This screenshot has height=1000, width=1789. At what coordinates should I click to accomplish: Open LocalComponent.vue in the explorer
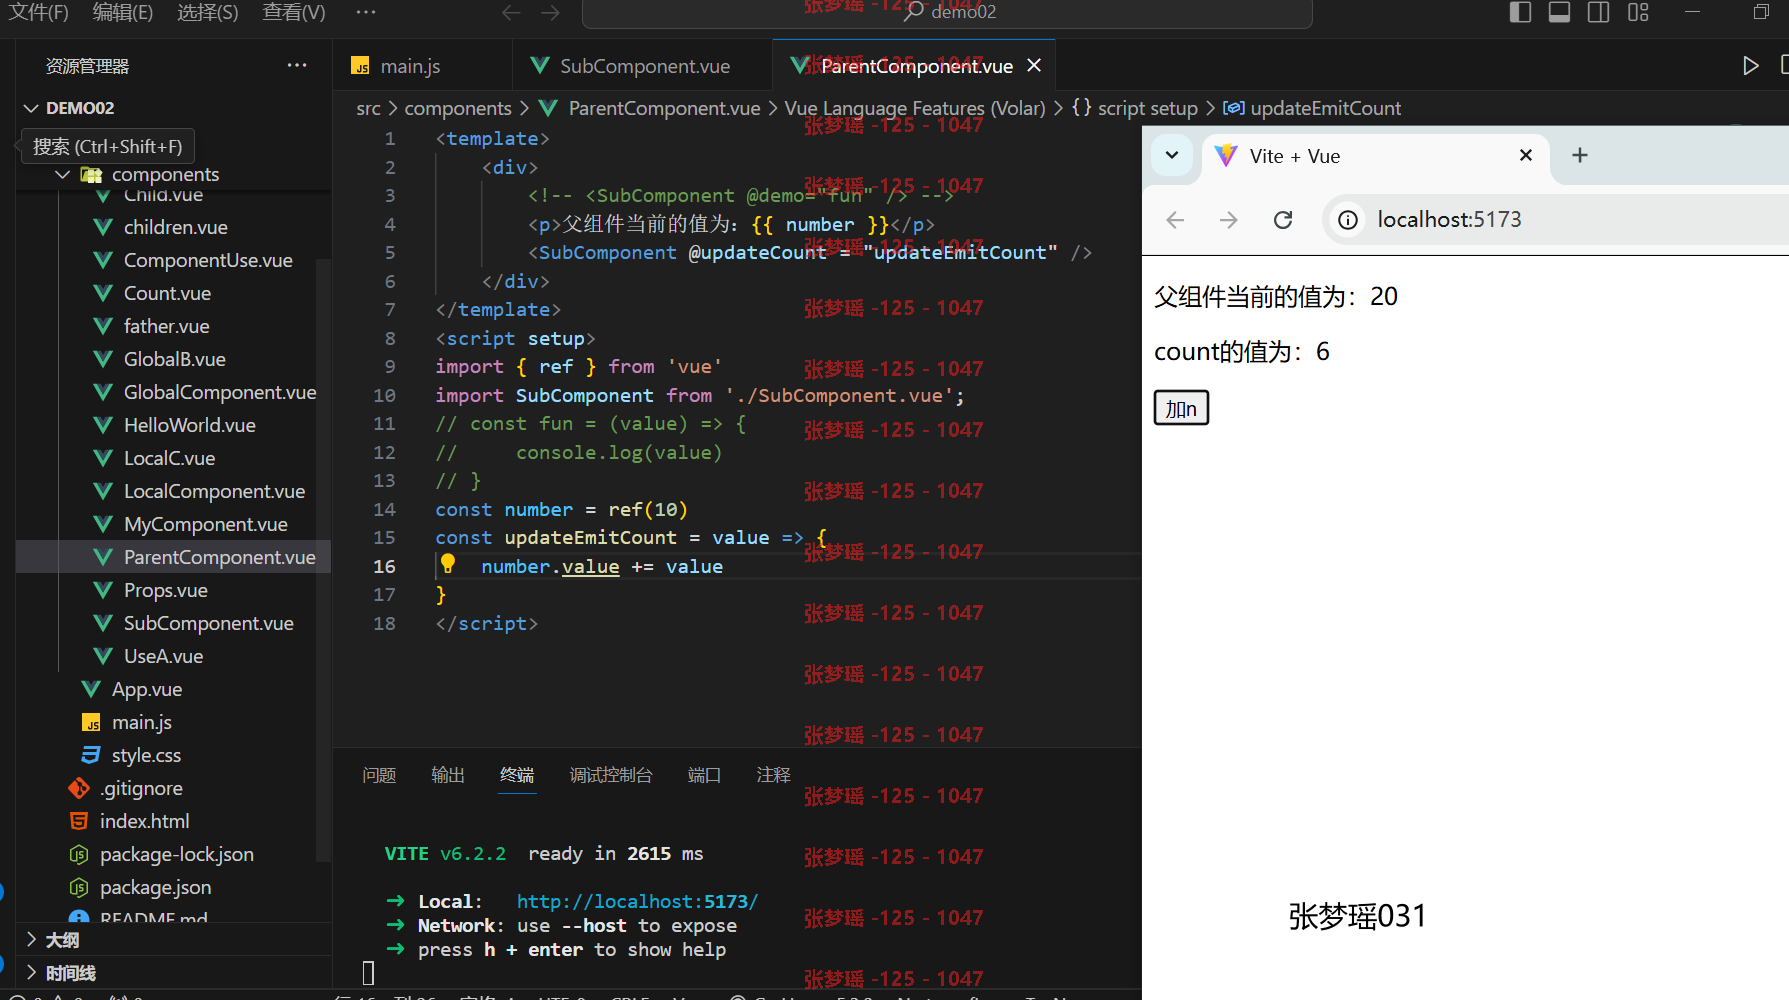214,491
